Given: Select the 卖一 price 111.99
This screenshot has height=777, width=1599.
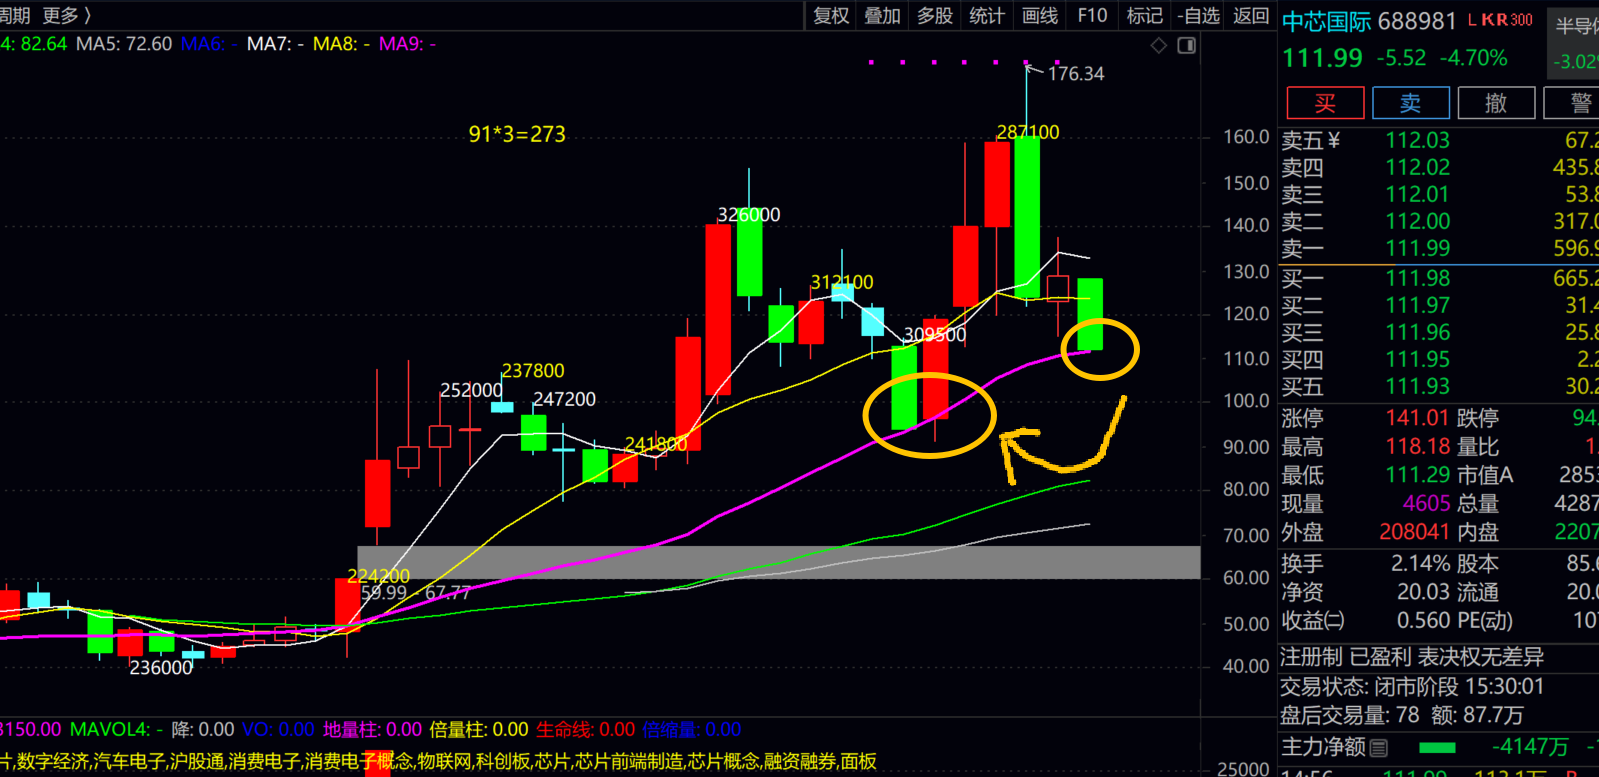Looking at the screenshot, I should [1418, 248].
